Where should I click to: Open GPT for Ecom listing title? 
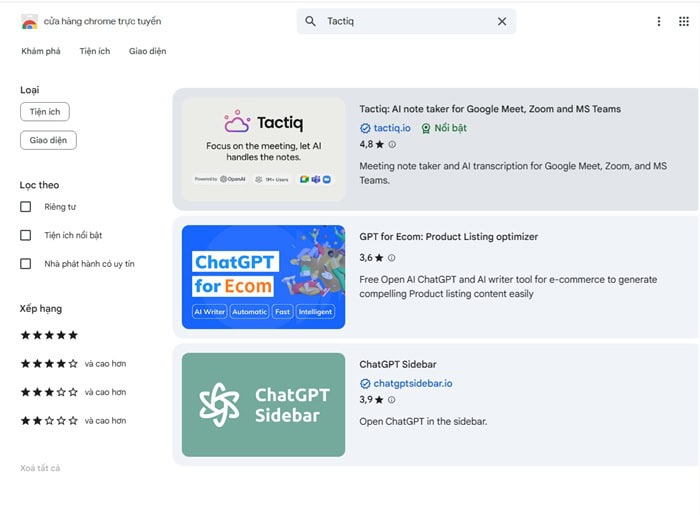449,237
